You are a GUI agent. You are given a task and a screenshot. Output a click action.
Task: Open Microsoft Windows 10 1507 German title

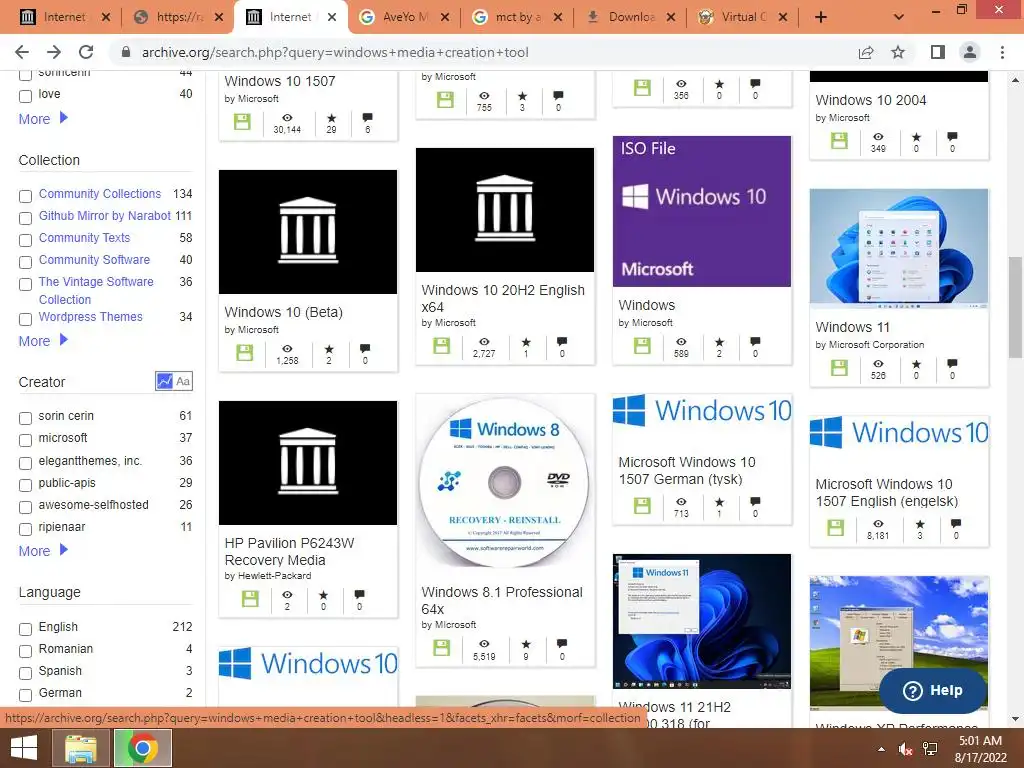pos(687,470)
